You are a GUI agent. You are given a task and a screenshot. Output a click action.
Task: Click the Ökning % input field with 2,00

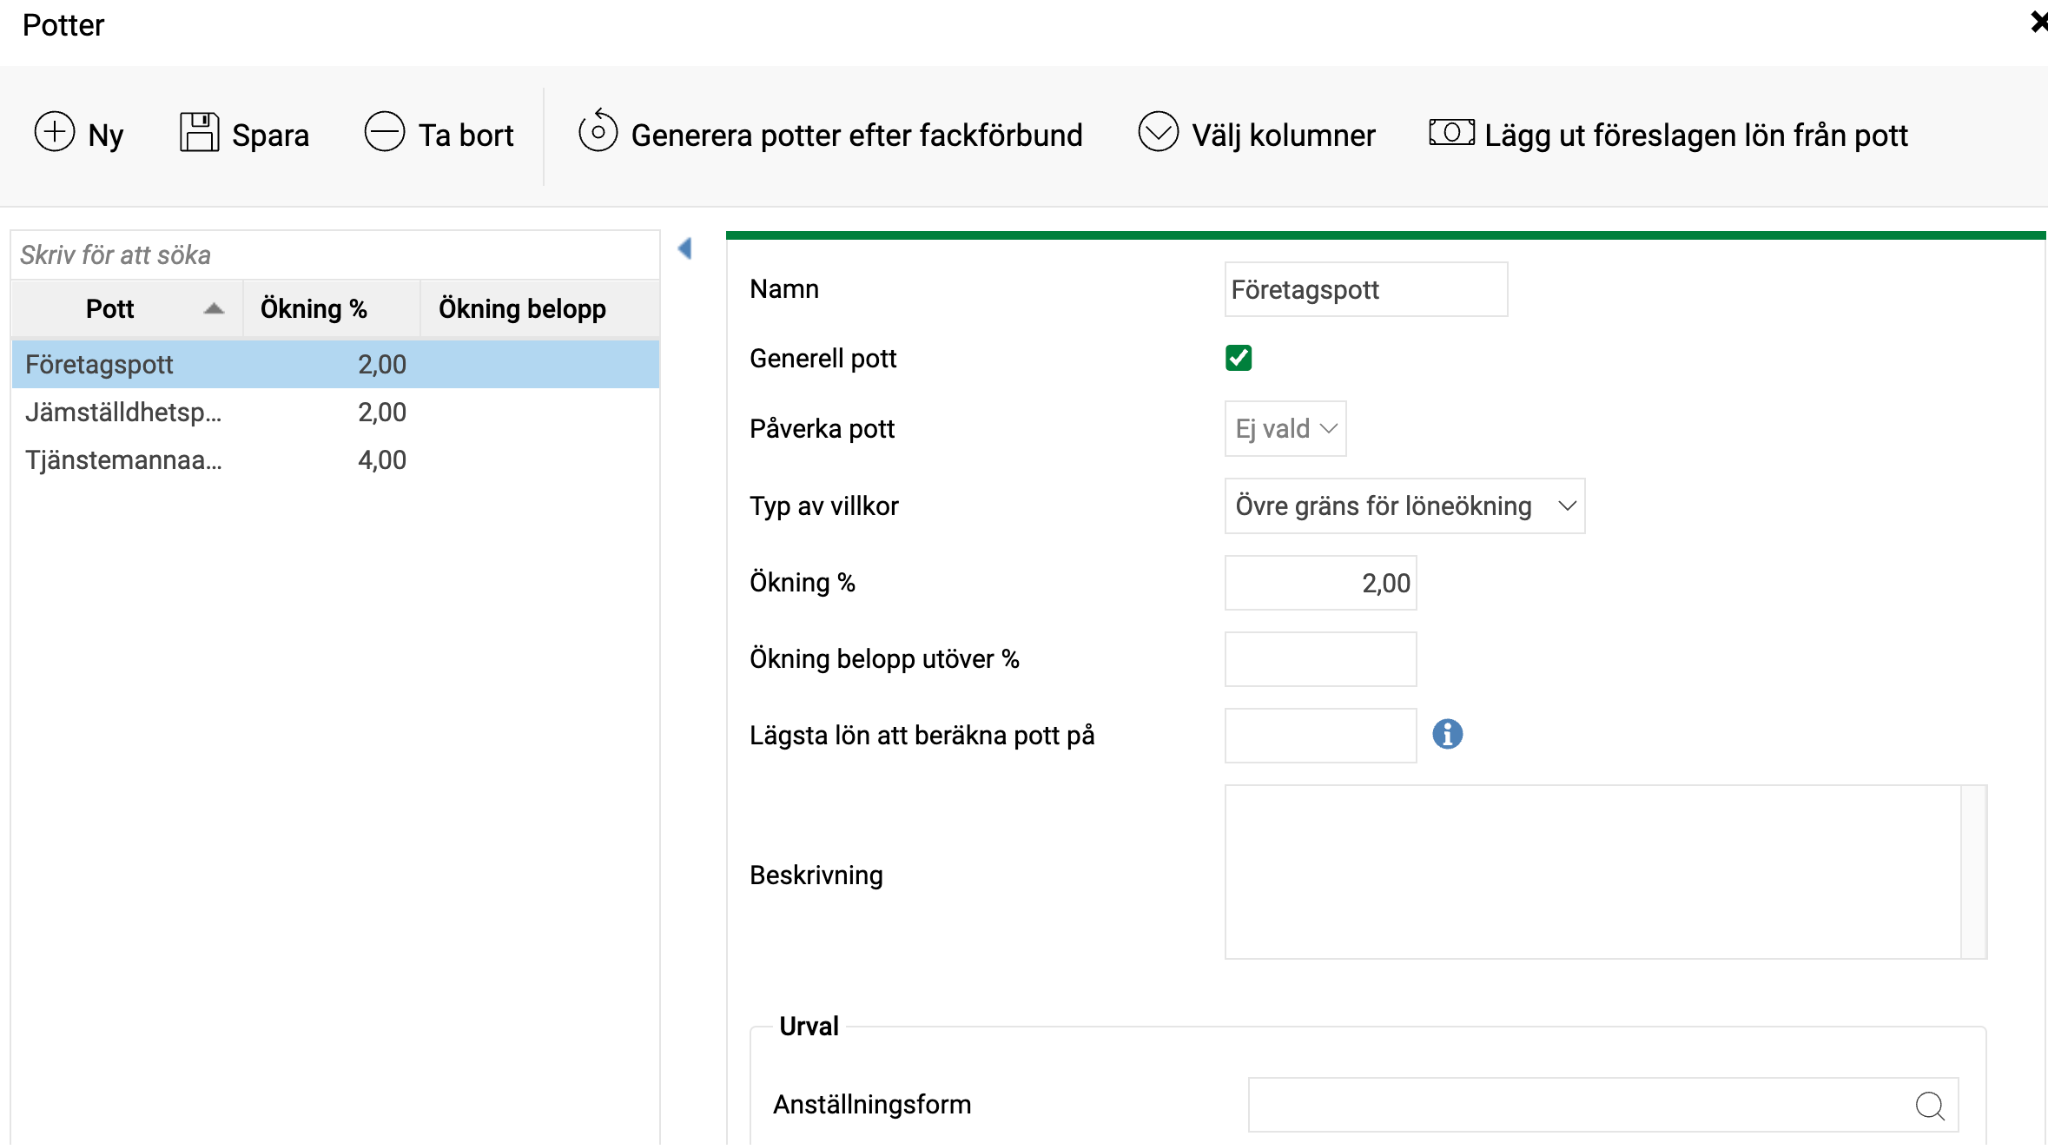(x=1320, y=583)
